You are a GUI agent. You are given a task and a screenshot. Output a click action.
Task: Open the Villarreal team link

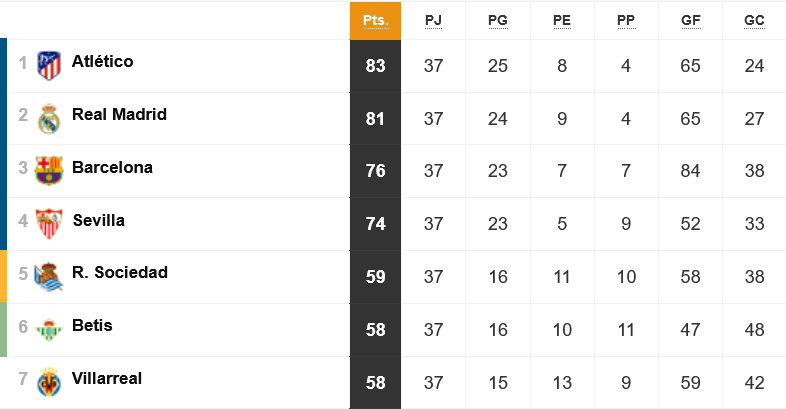107,378
